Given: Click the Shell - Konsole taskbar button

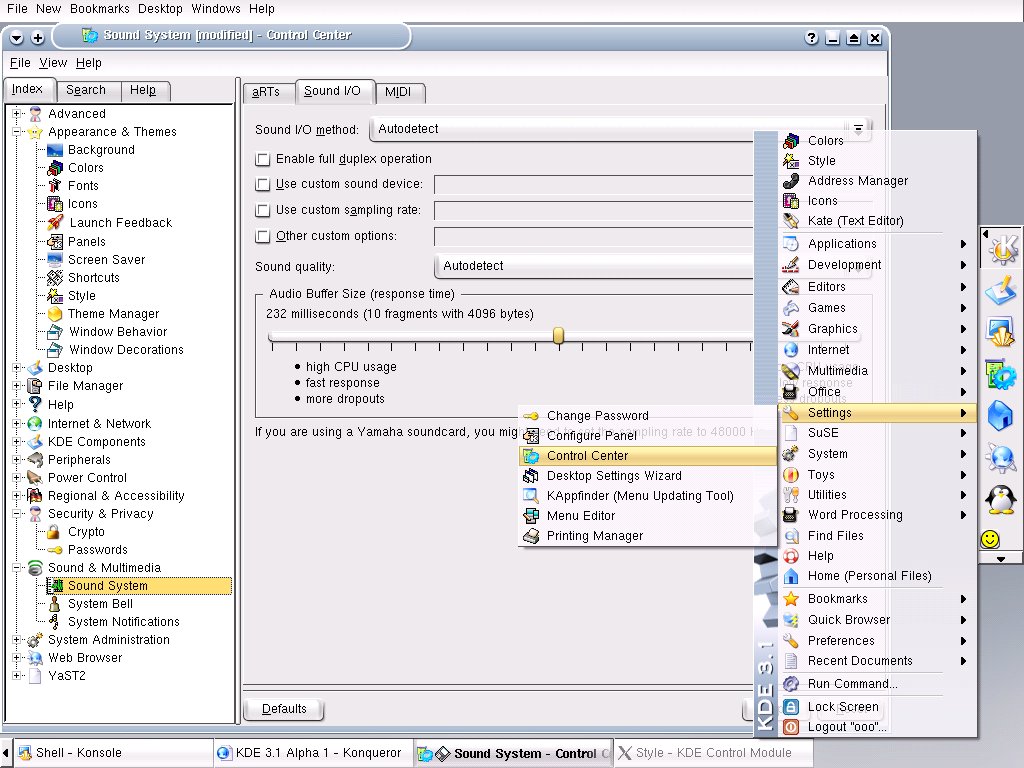Looking at the screenshot, I should [x=112, y=753].
